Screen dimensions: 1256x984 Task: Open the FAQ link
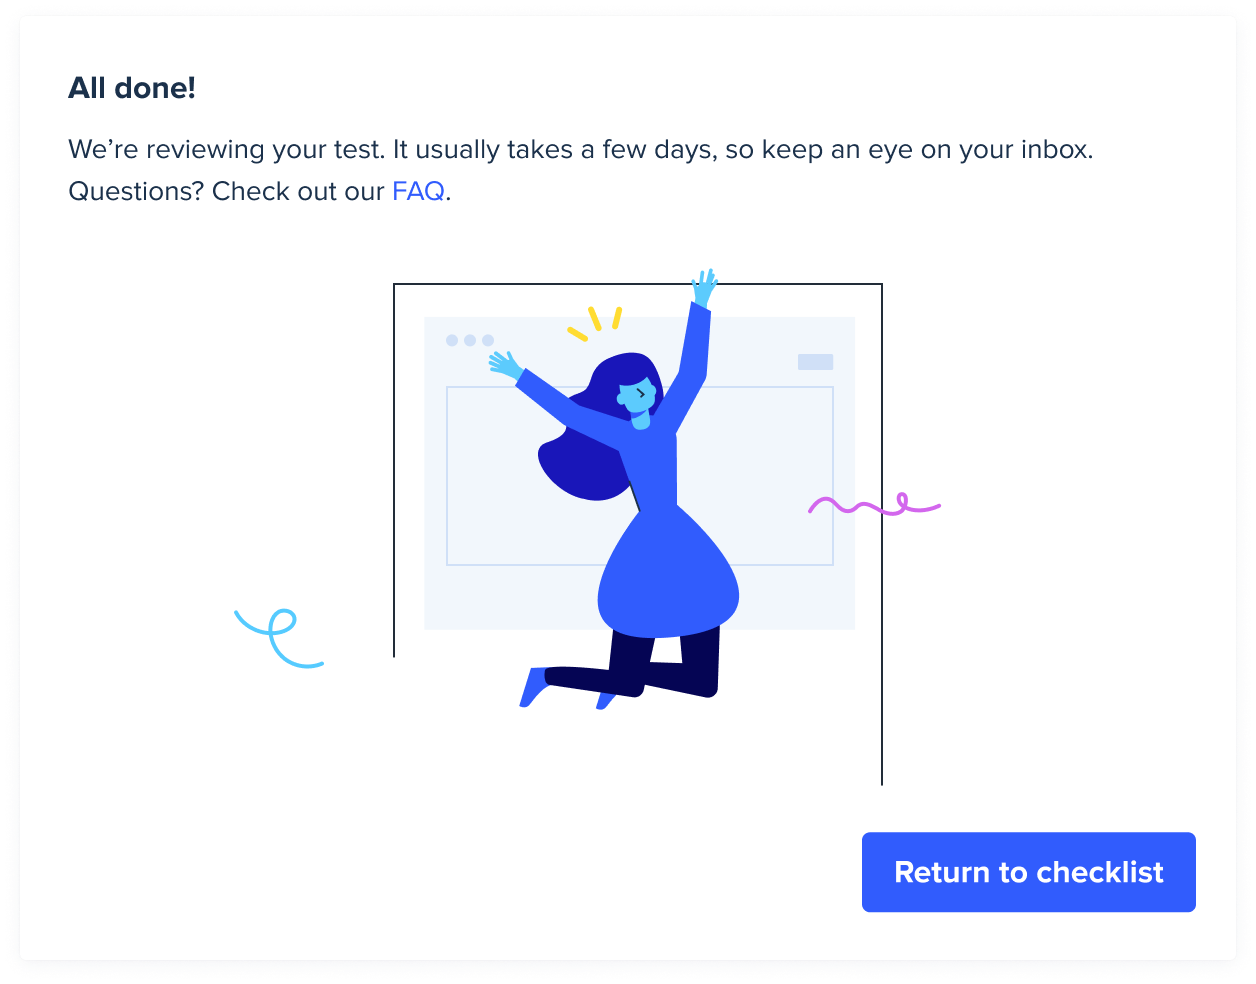pyautogui.click(x=418, y=191)
